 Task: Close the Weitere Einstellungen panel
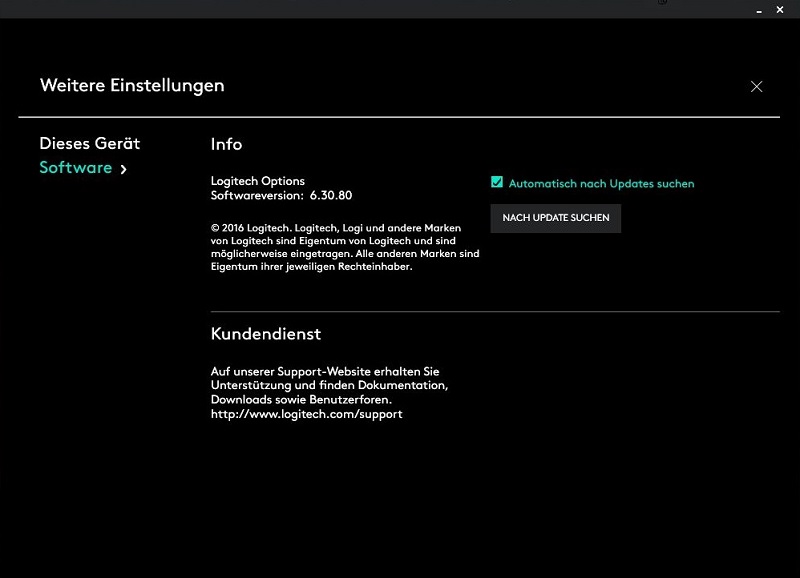756,87
